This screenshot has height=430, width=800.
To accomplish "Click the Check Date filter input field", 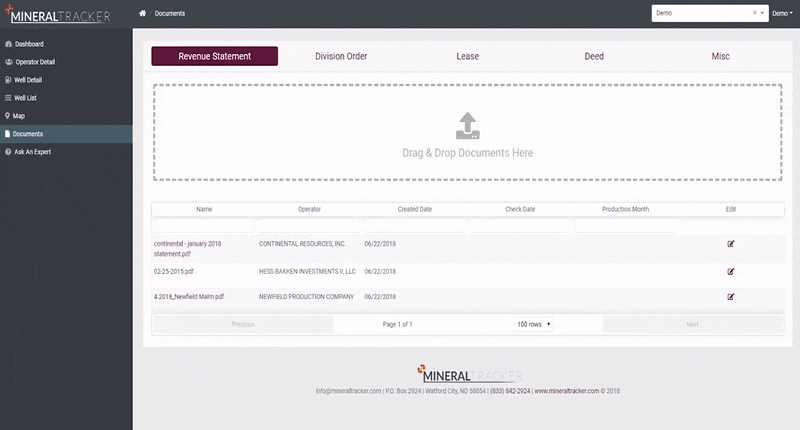I will [520, 225].
